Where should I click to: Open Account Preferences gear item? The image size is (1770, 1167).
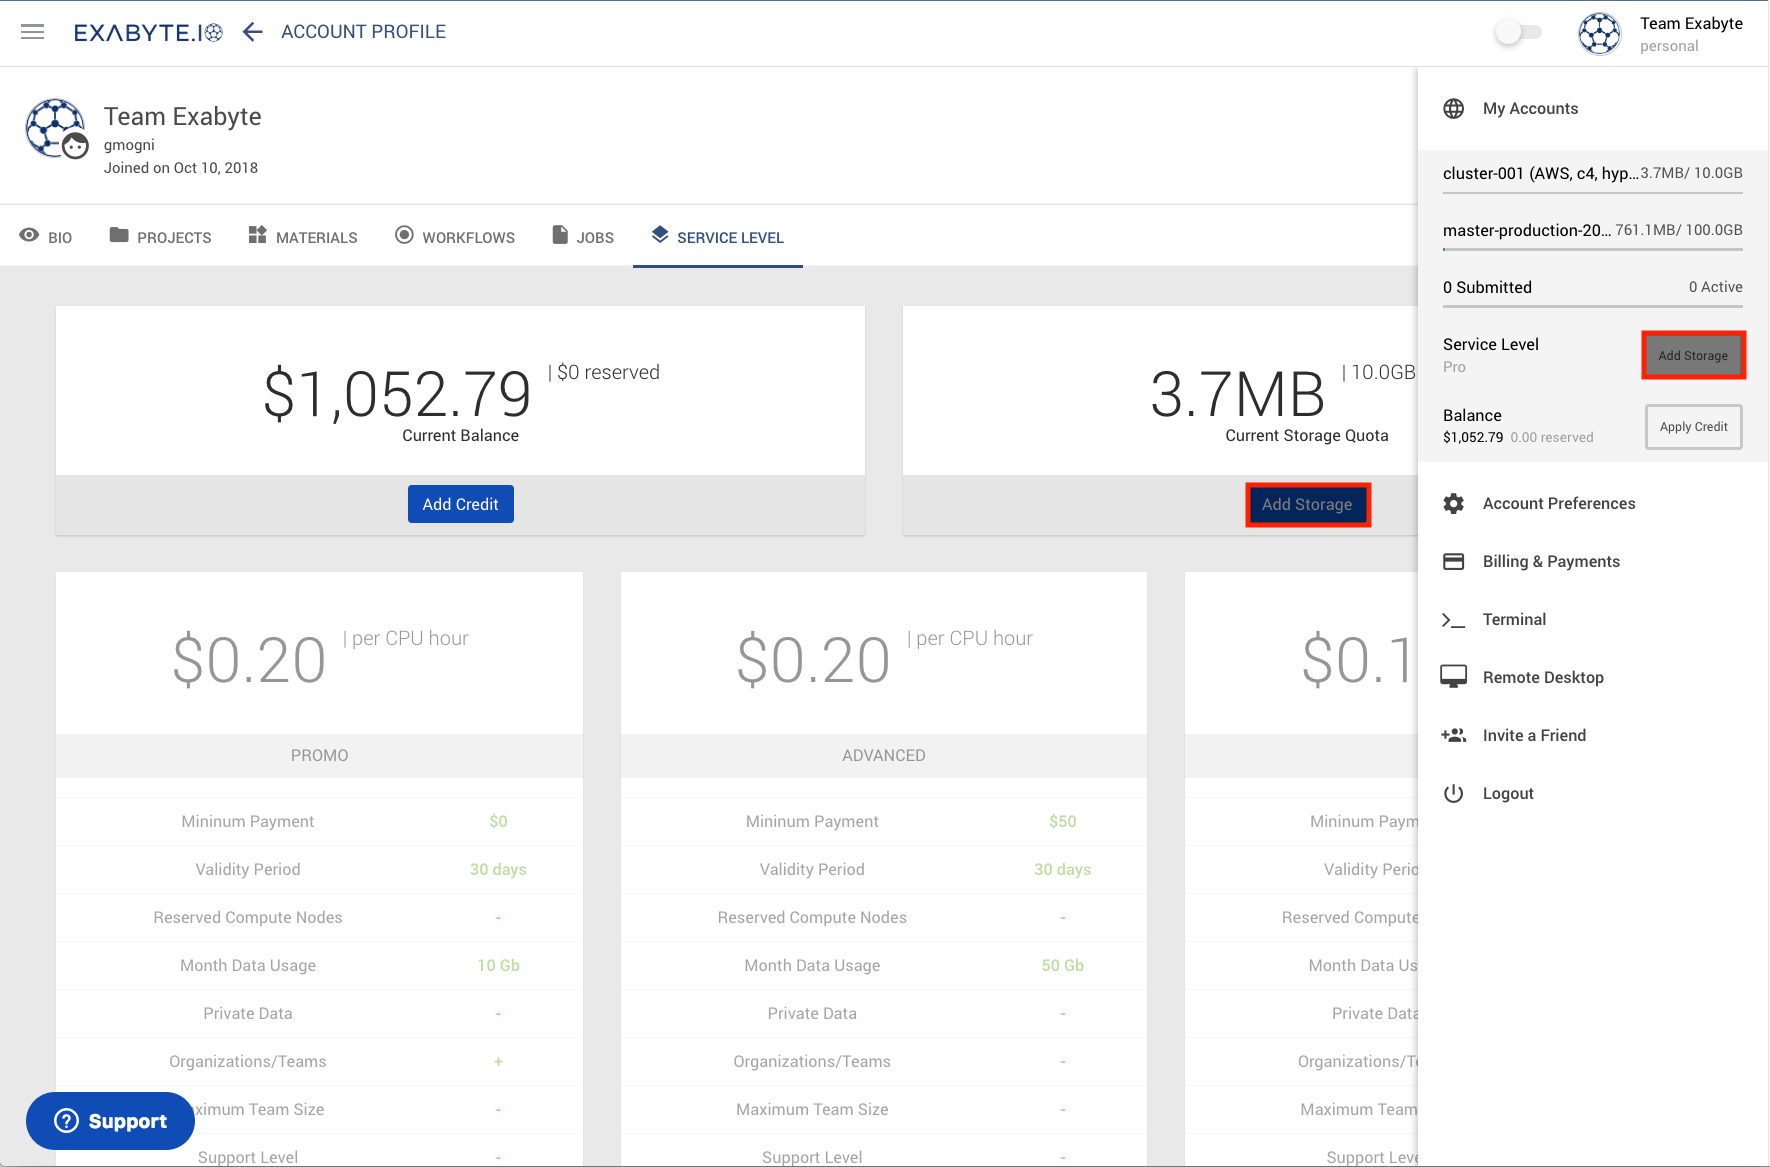tap(1558, 504)
